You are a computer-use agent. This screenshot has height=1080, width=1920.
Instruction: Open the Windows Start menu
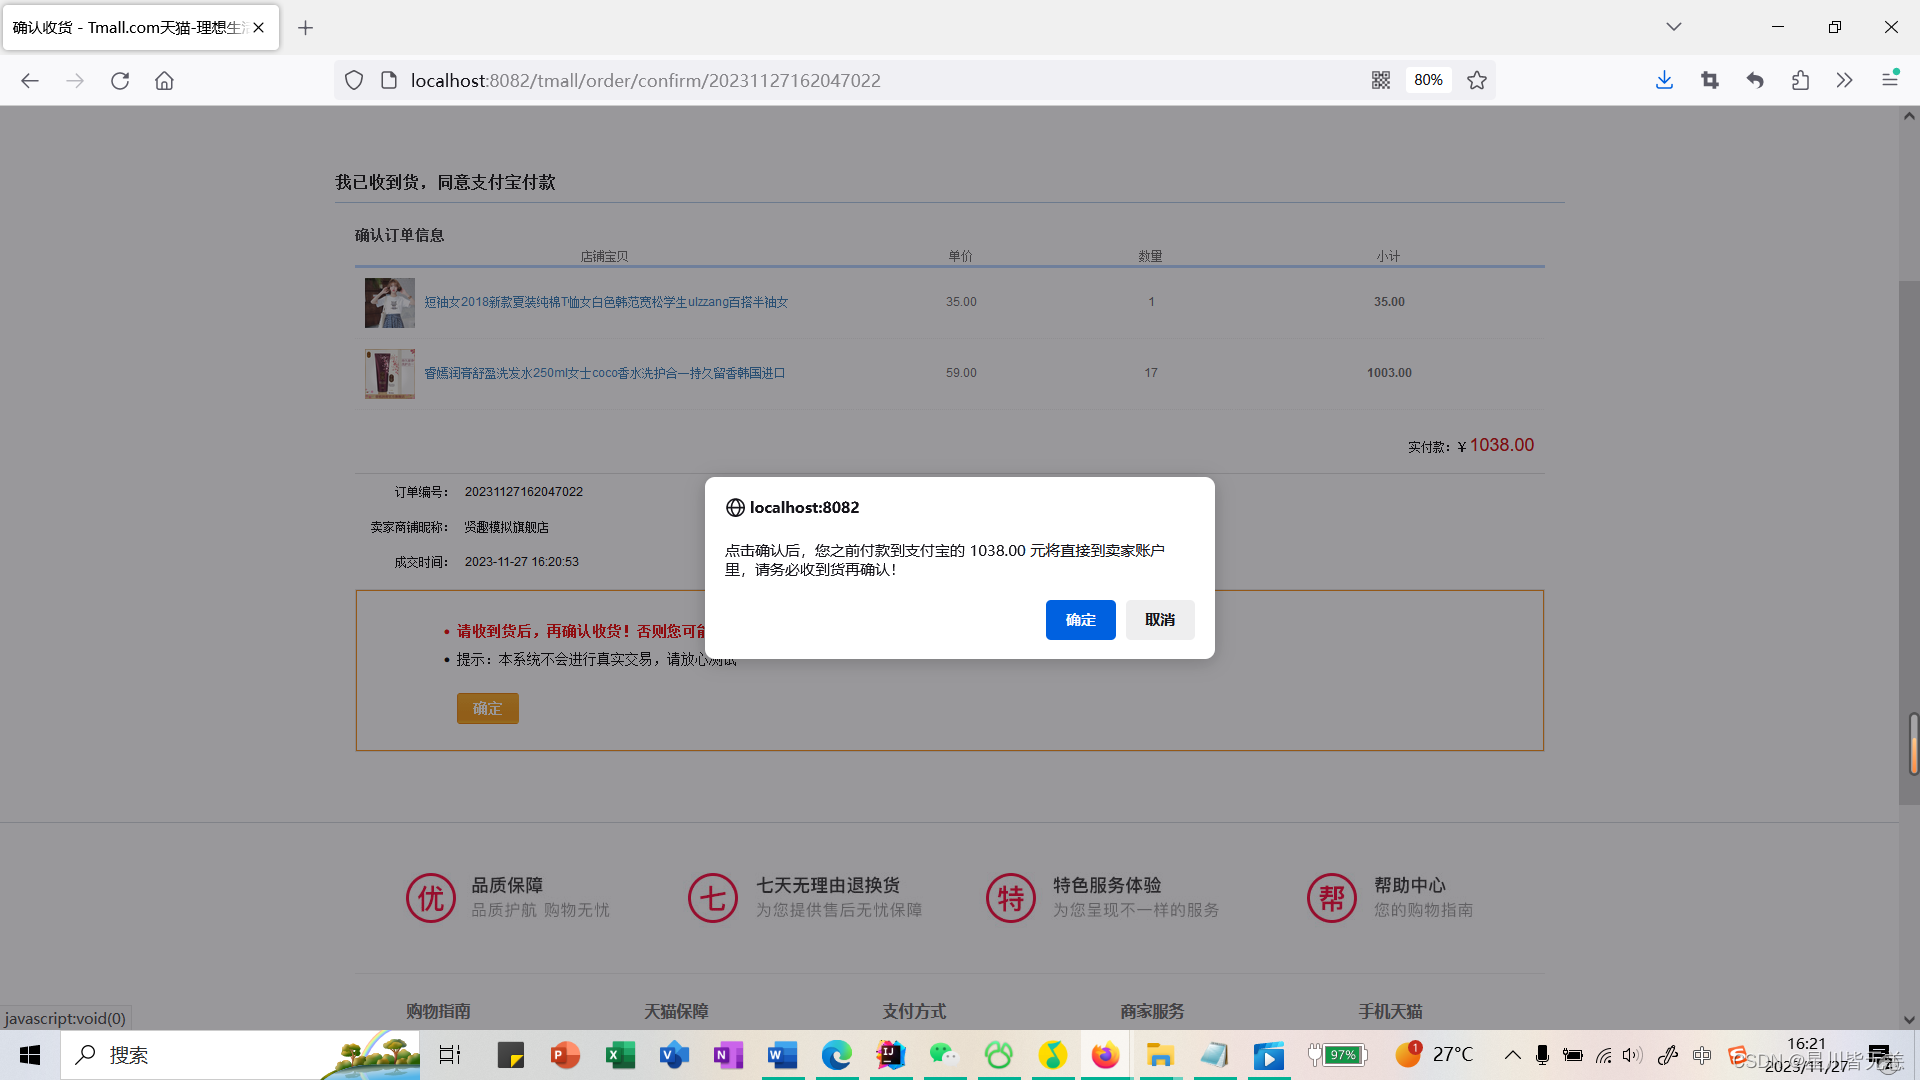30,1055
